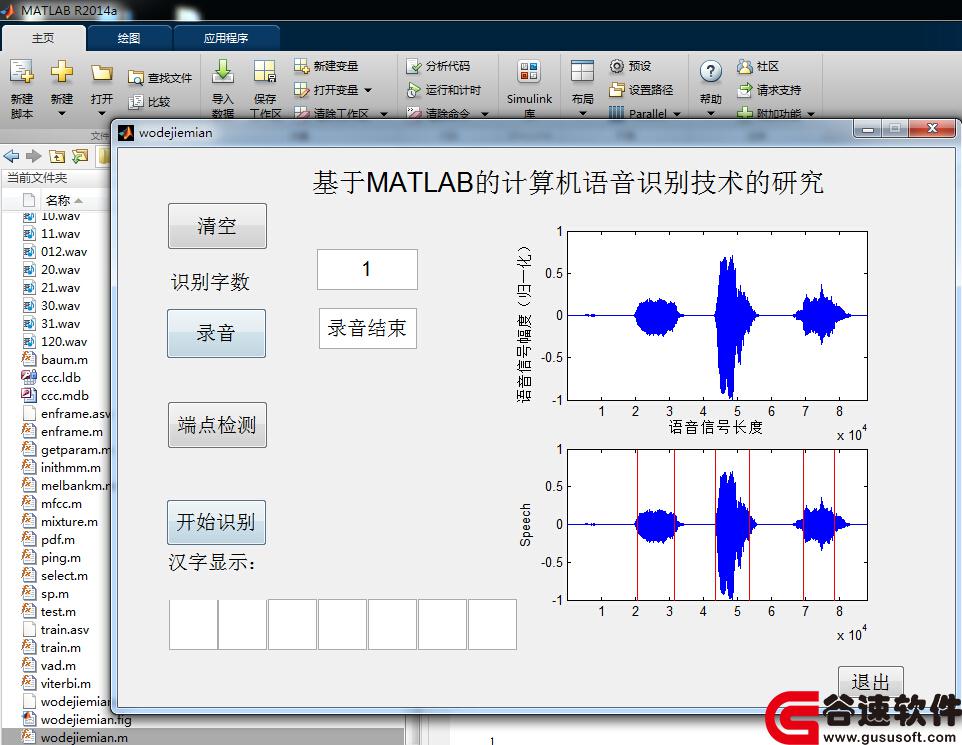Click the Help (帮助) question mark icon
This screenshot has height=745, width=962.
coord(710,72)
